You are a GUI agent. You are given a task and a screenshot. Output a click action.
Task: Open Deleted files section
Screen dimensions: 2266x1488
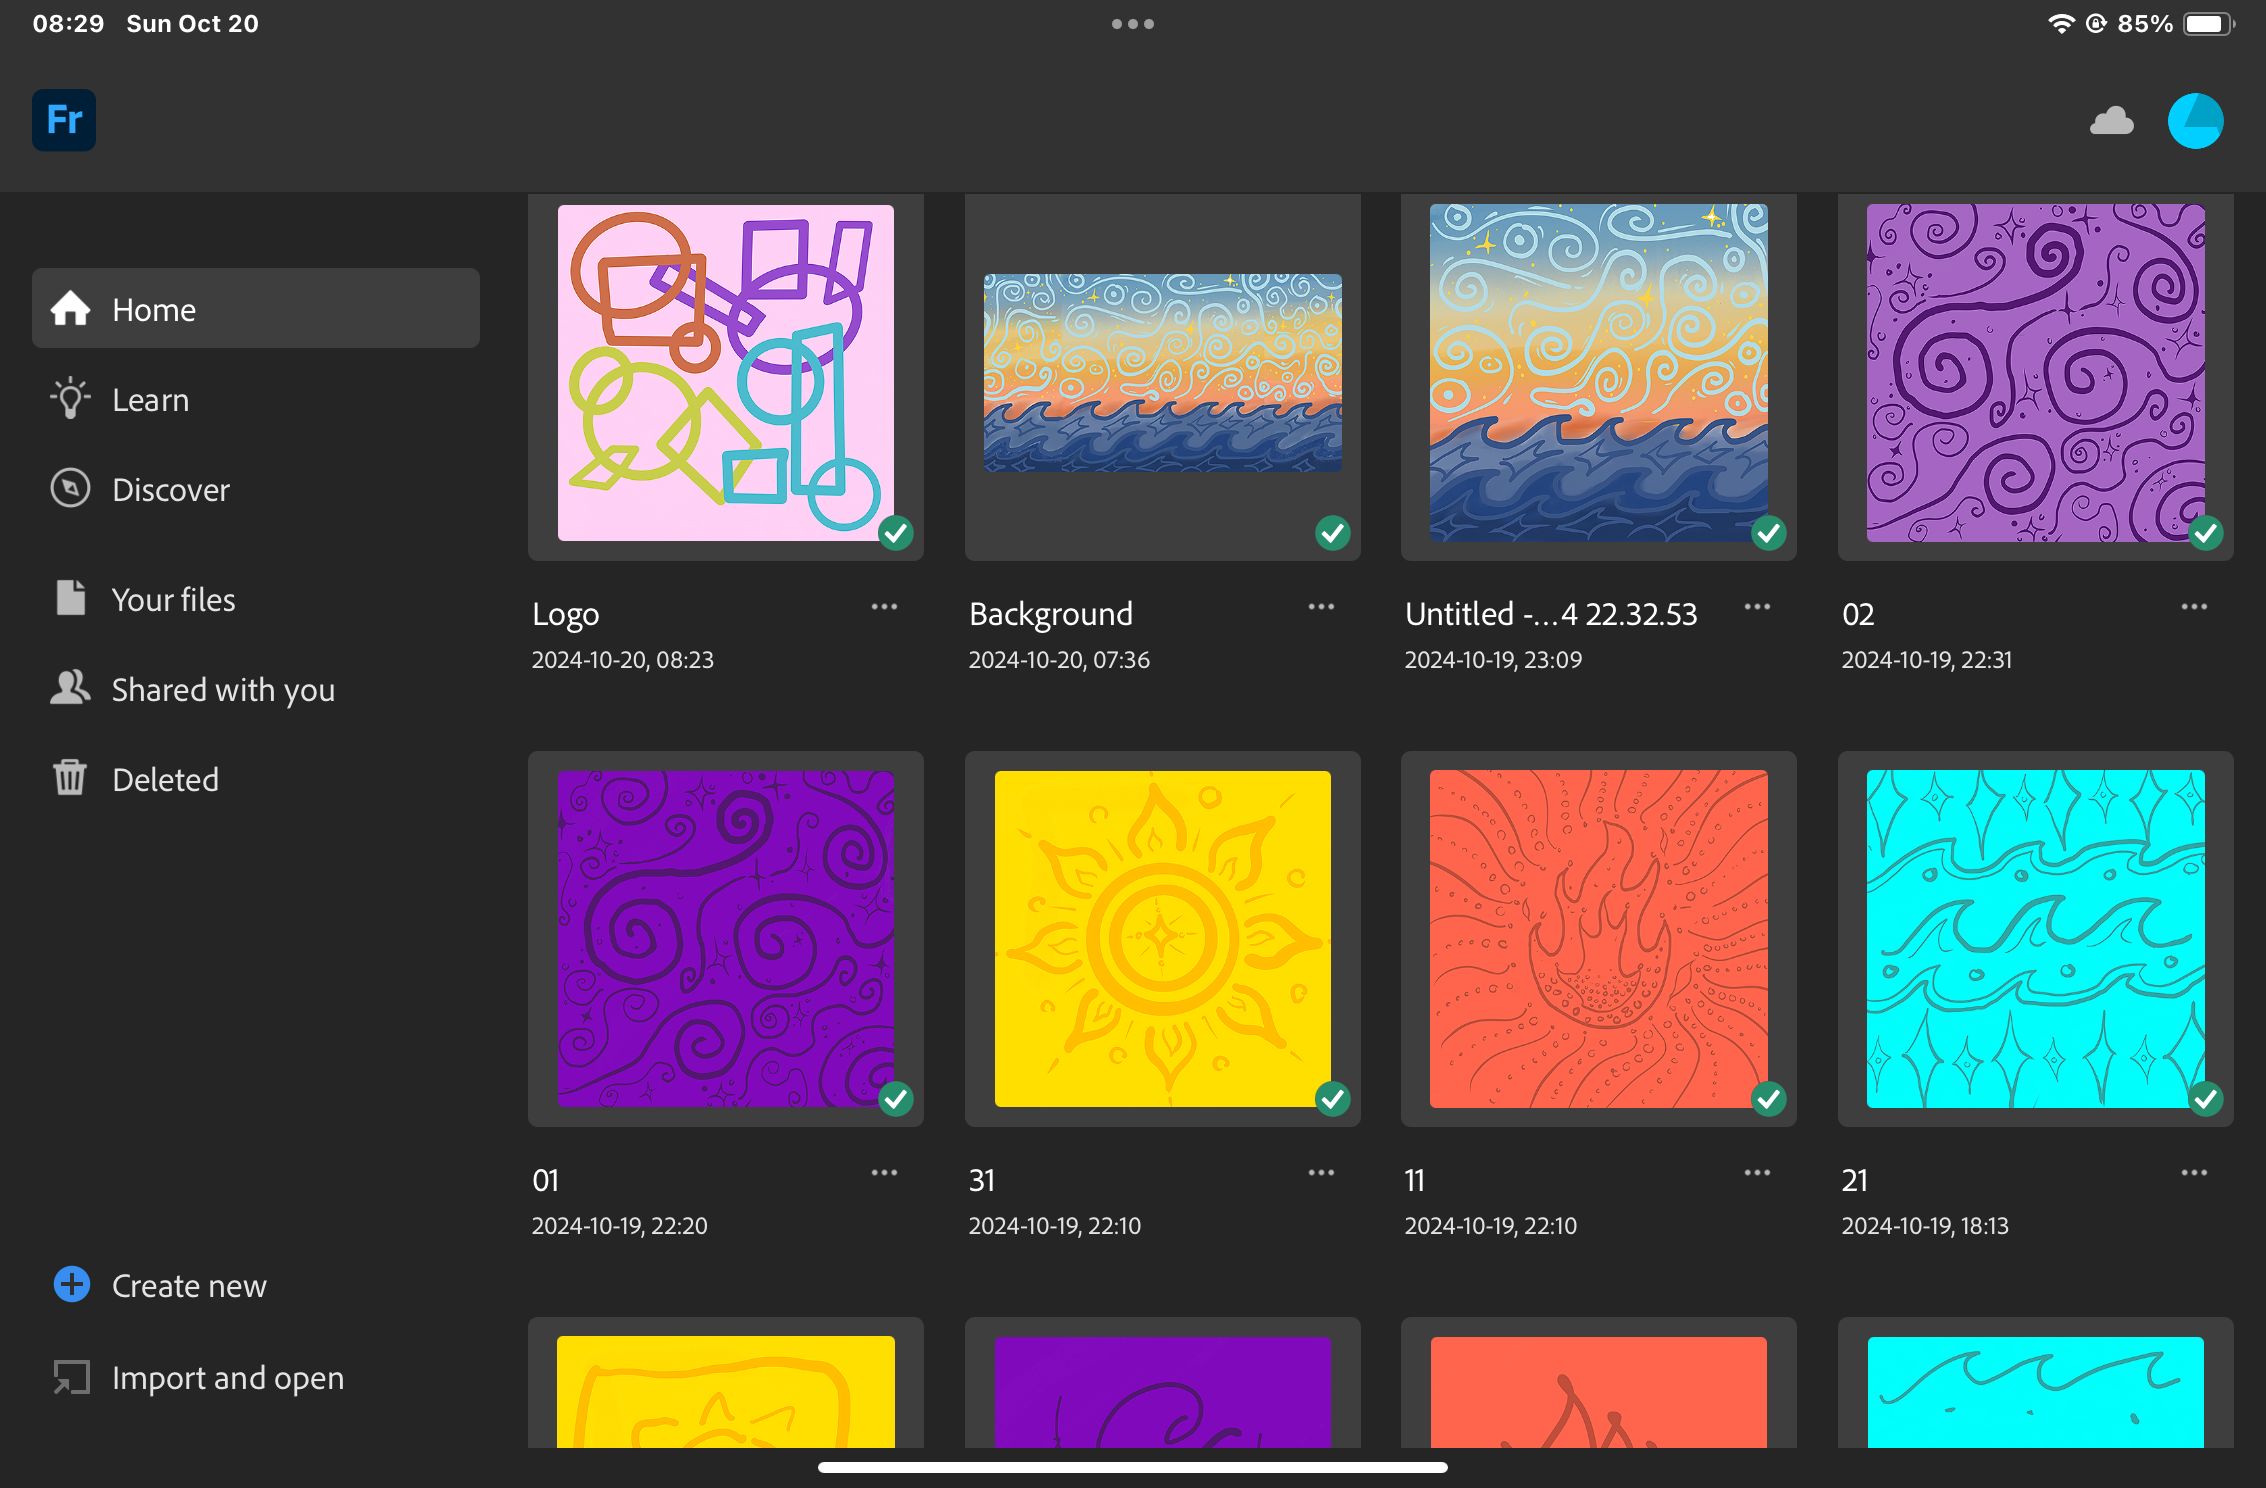[163, 777]
